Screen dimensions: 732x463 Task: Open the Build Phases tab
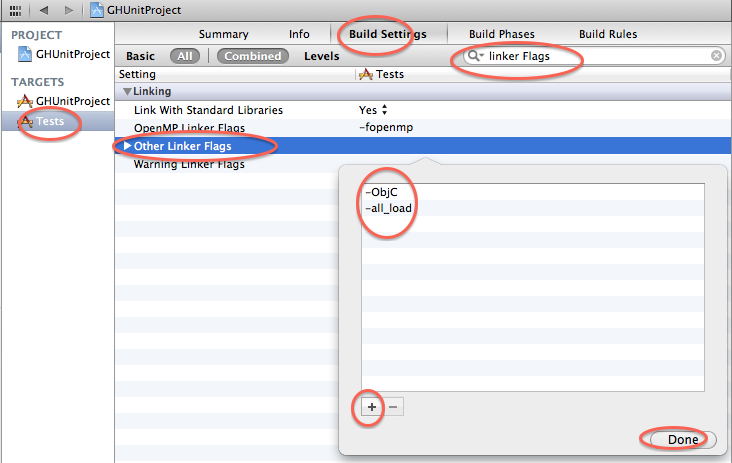coord(502,34)
